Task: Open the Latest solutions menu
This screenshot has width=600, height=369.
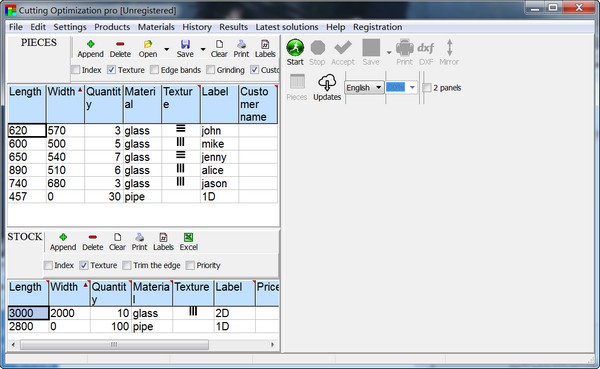Action: click(287, 27)
